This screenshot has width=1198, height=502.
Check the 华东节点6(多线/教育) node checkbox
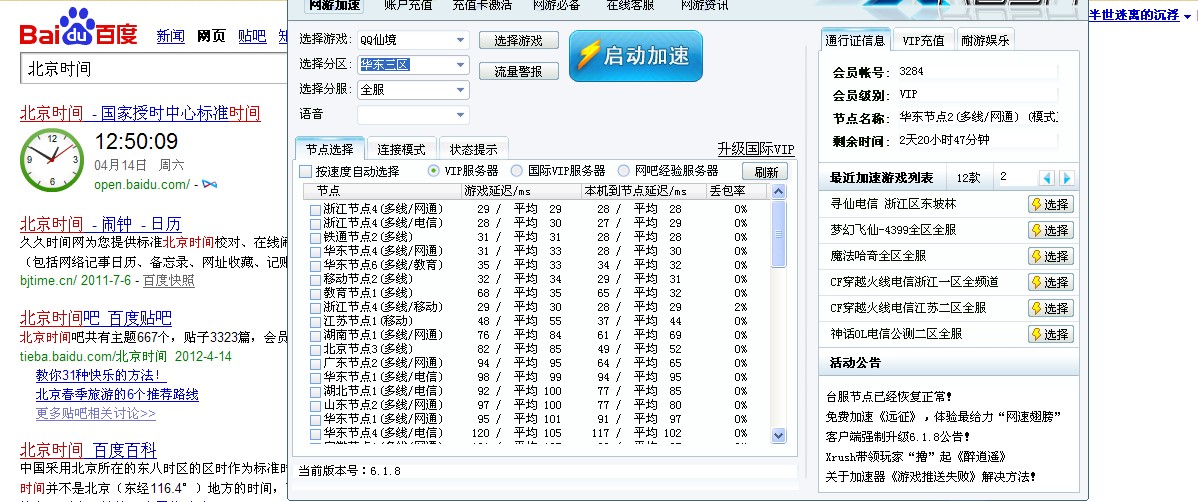coord(315,265)
